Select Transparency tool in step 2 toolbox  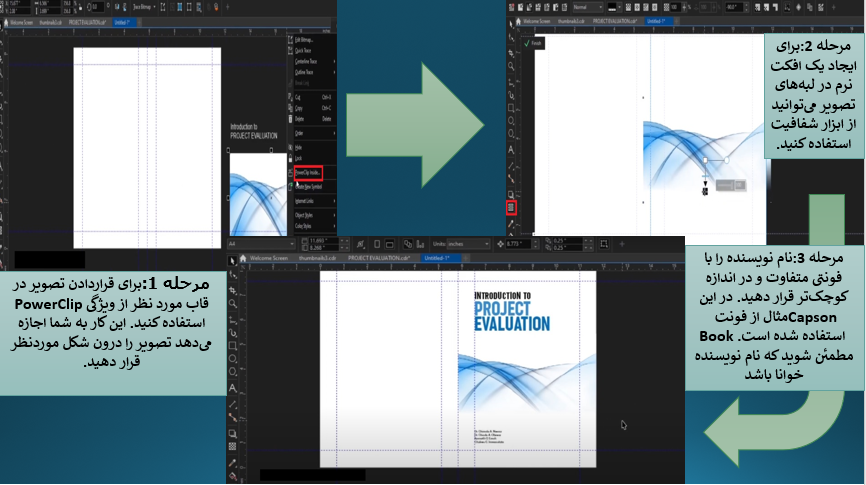[511, 208]
